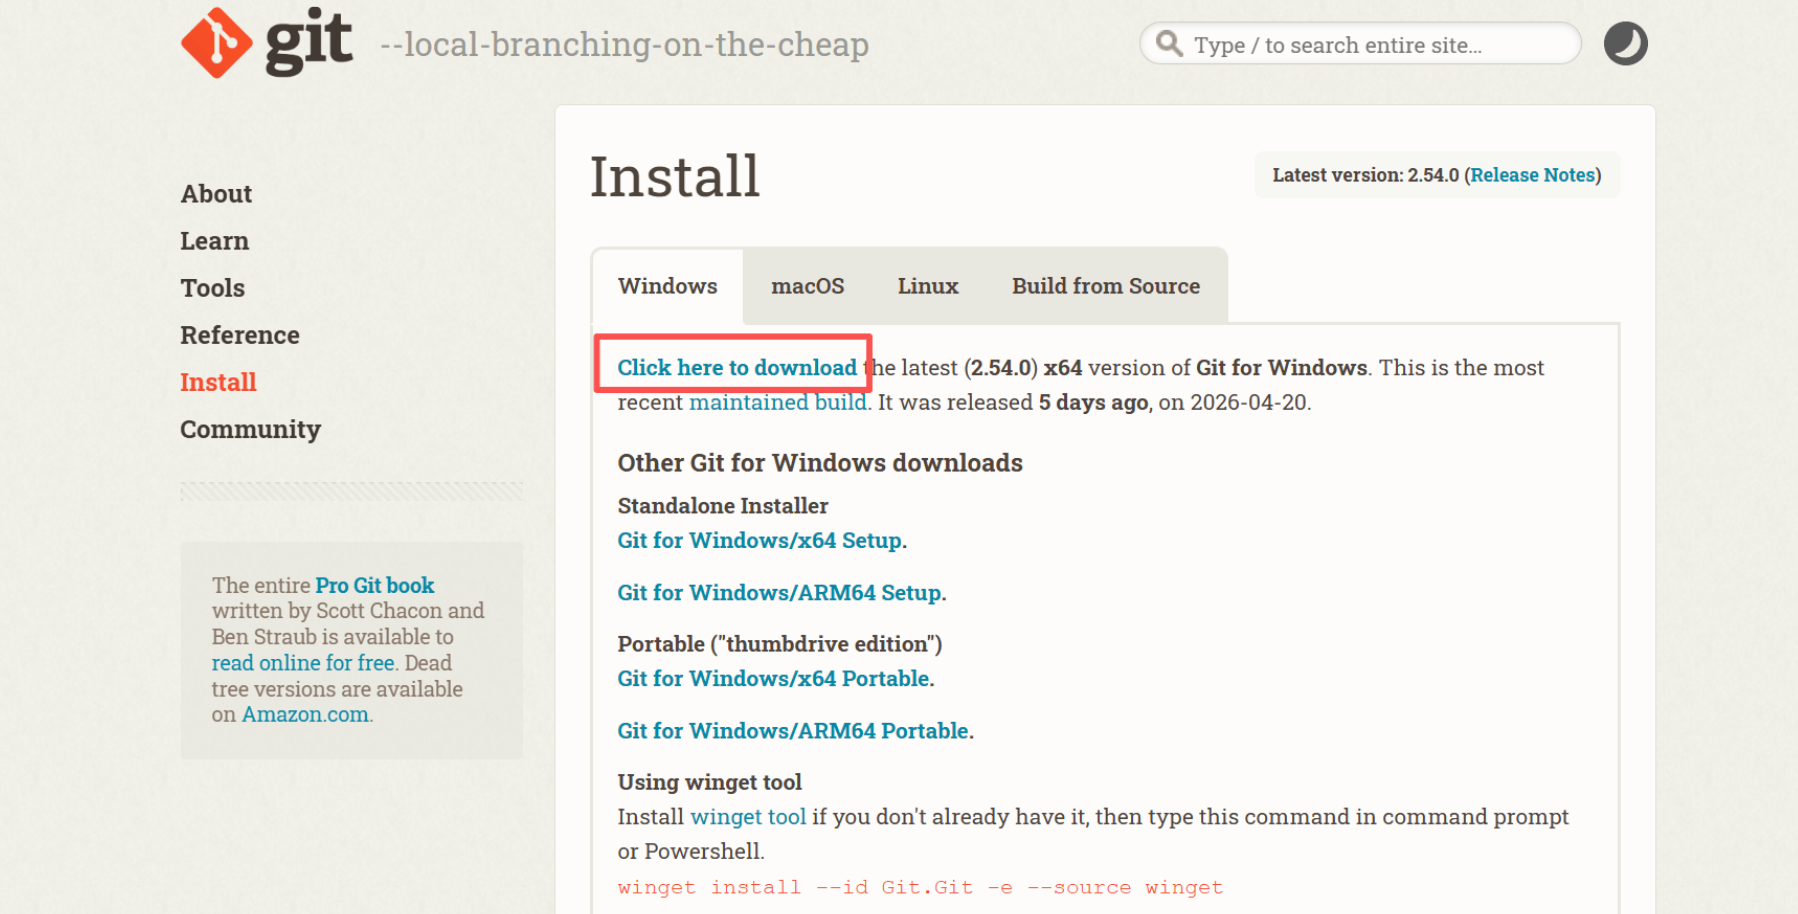1798x914 pixels.
Task: Get the Git for Windows/x64 Portable build
Action: (774, 678)
